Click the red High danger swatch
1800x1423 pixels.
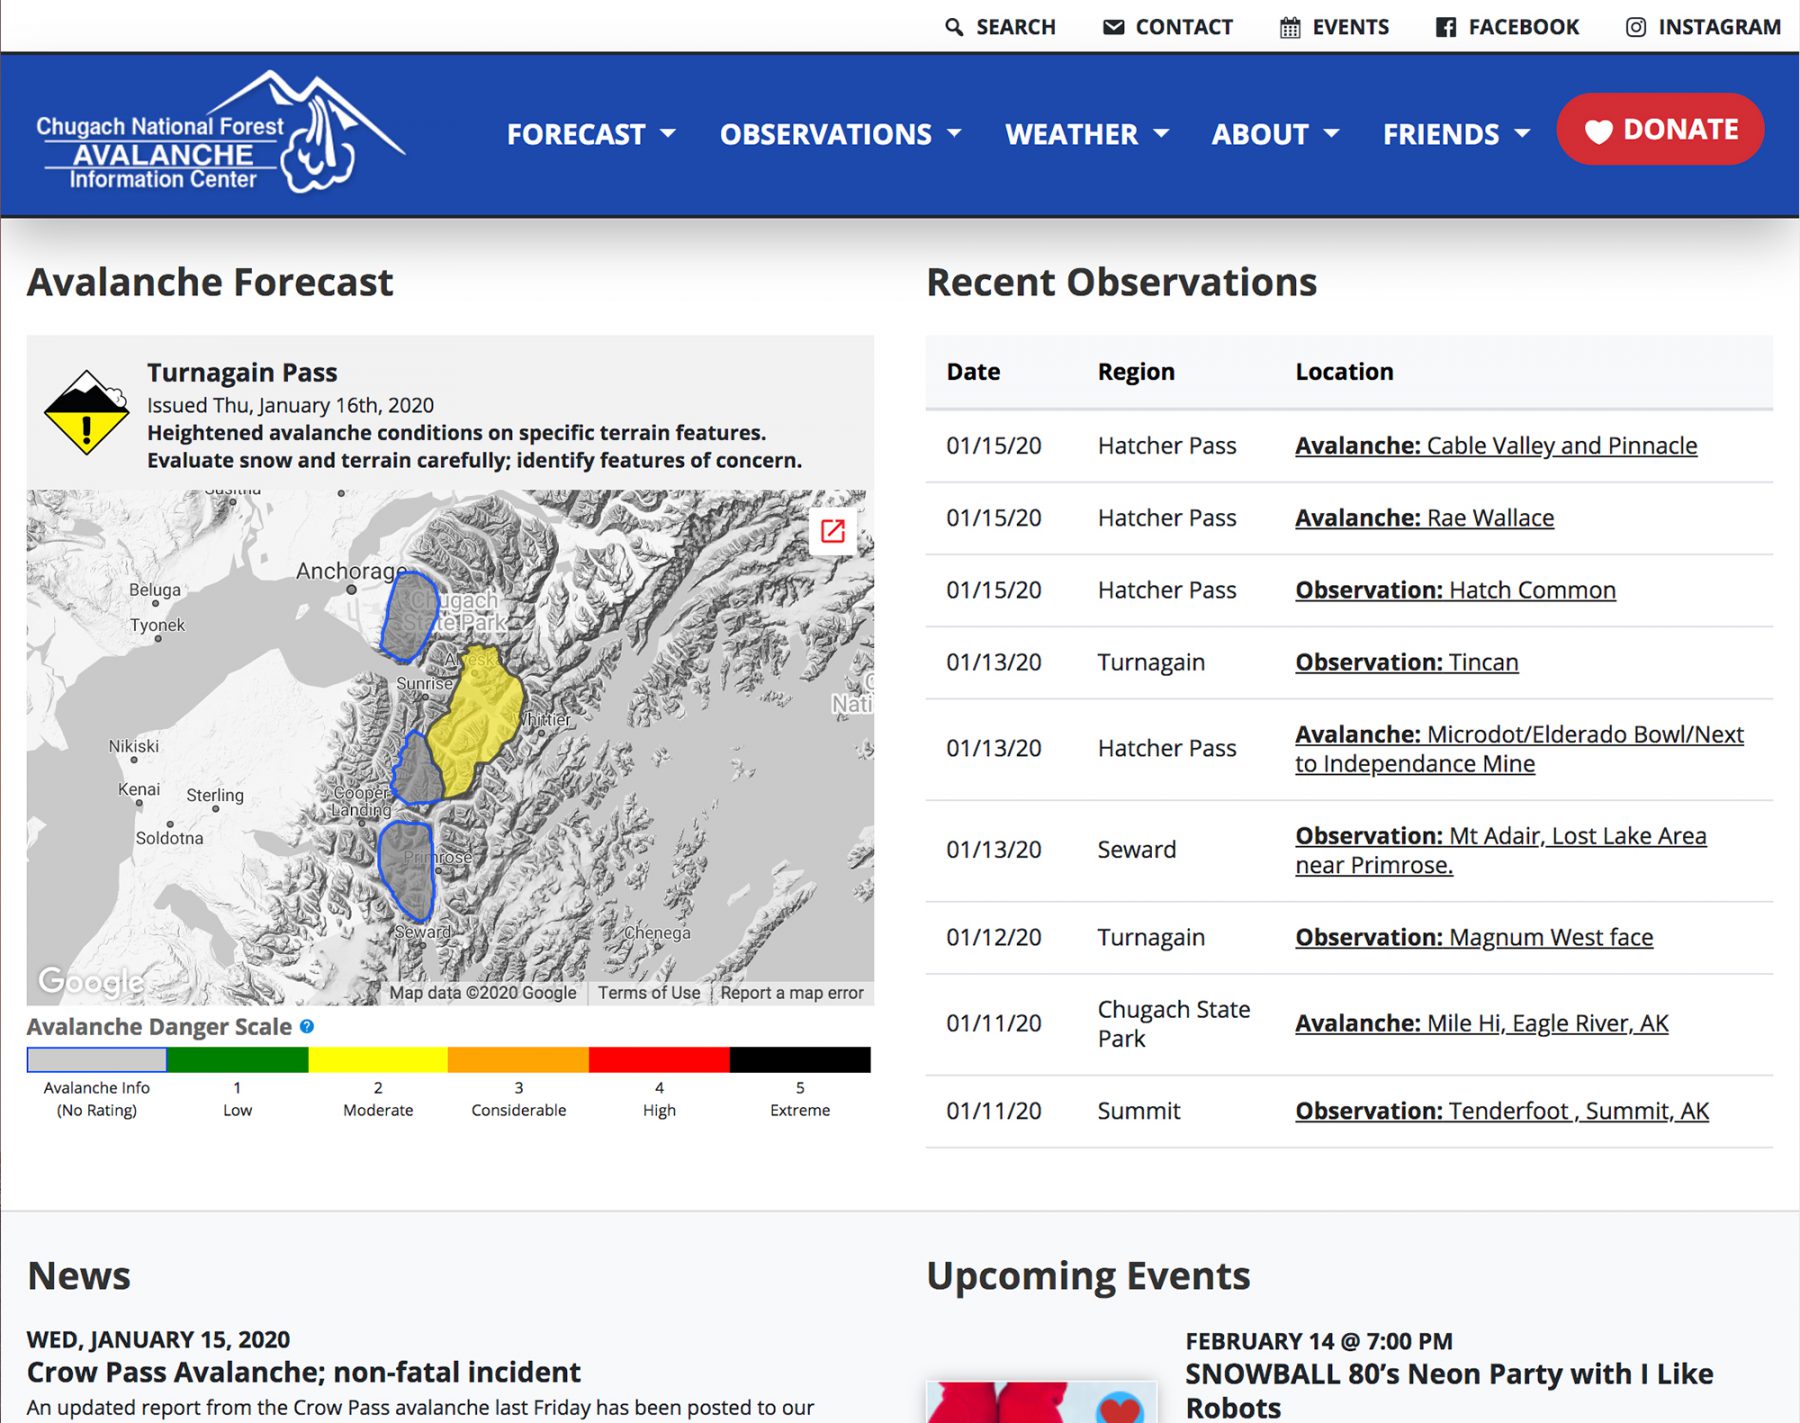pos(659,1059)
